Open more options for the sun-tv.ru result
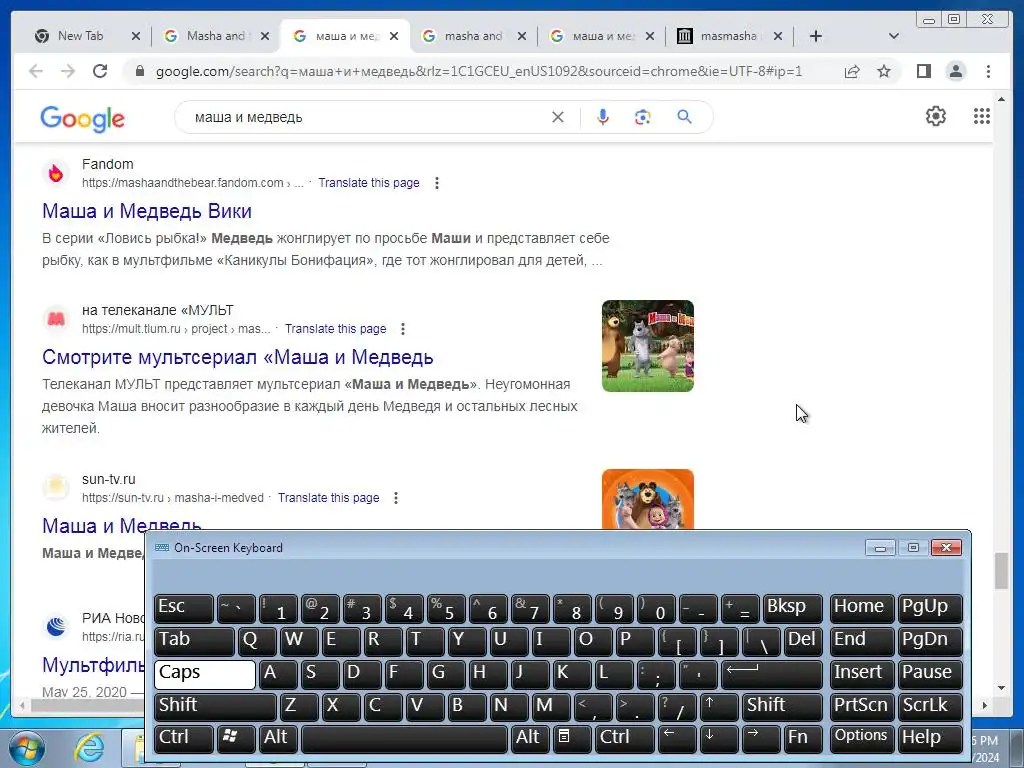 tap(396, 498)
